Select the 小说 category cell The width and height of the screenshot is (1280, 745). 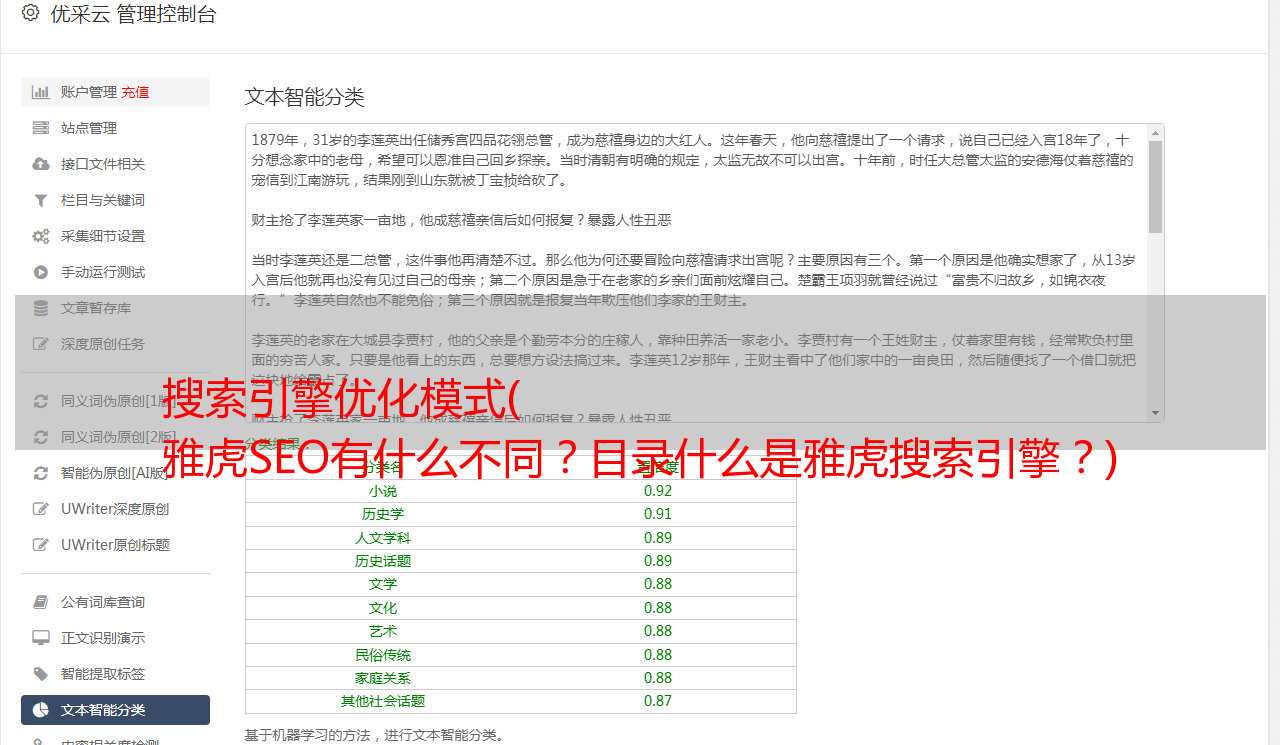[383, 491]
